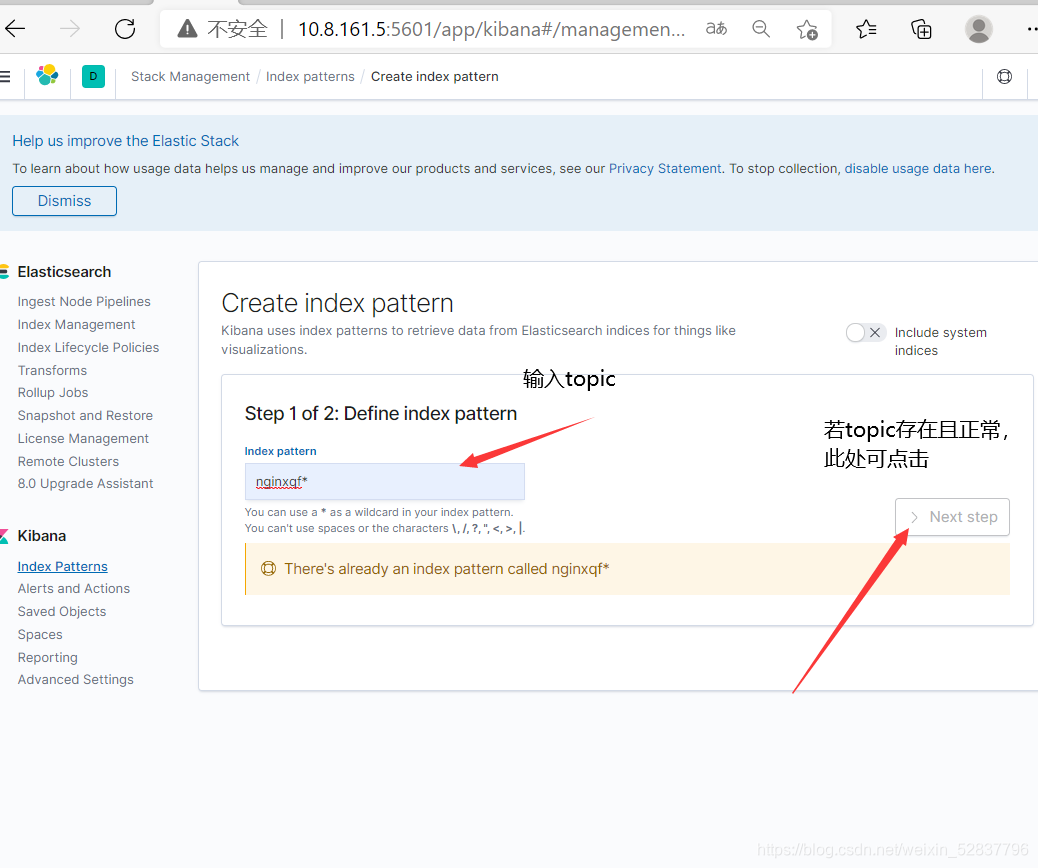Open browser settings and more menu
1038x868 pixels.
[x=1031, y=29]
